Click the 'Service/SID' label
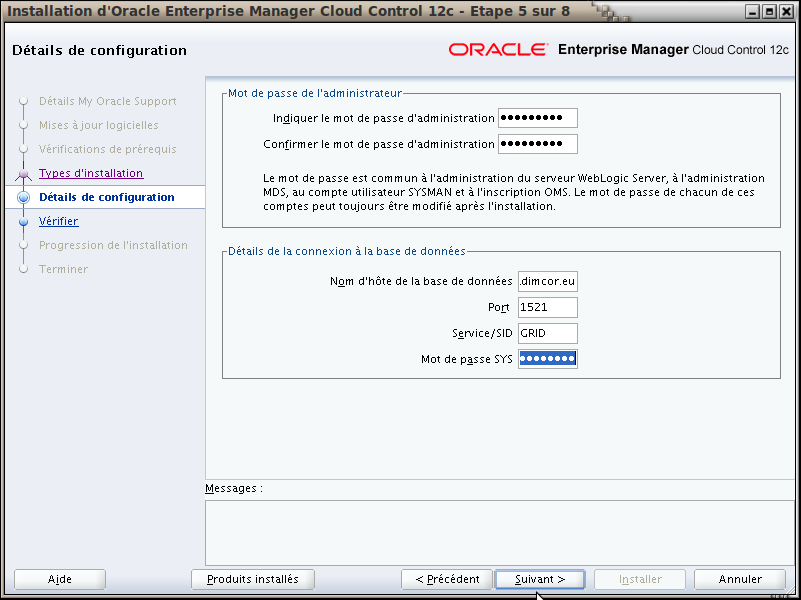801x600 pixels. click(x=482, y=333)
